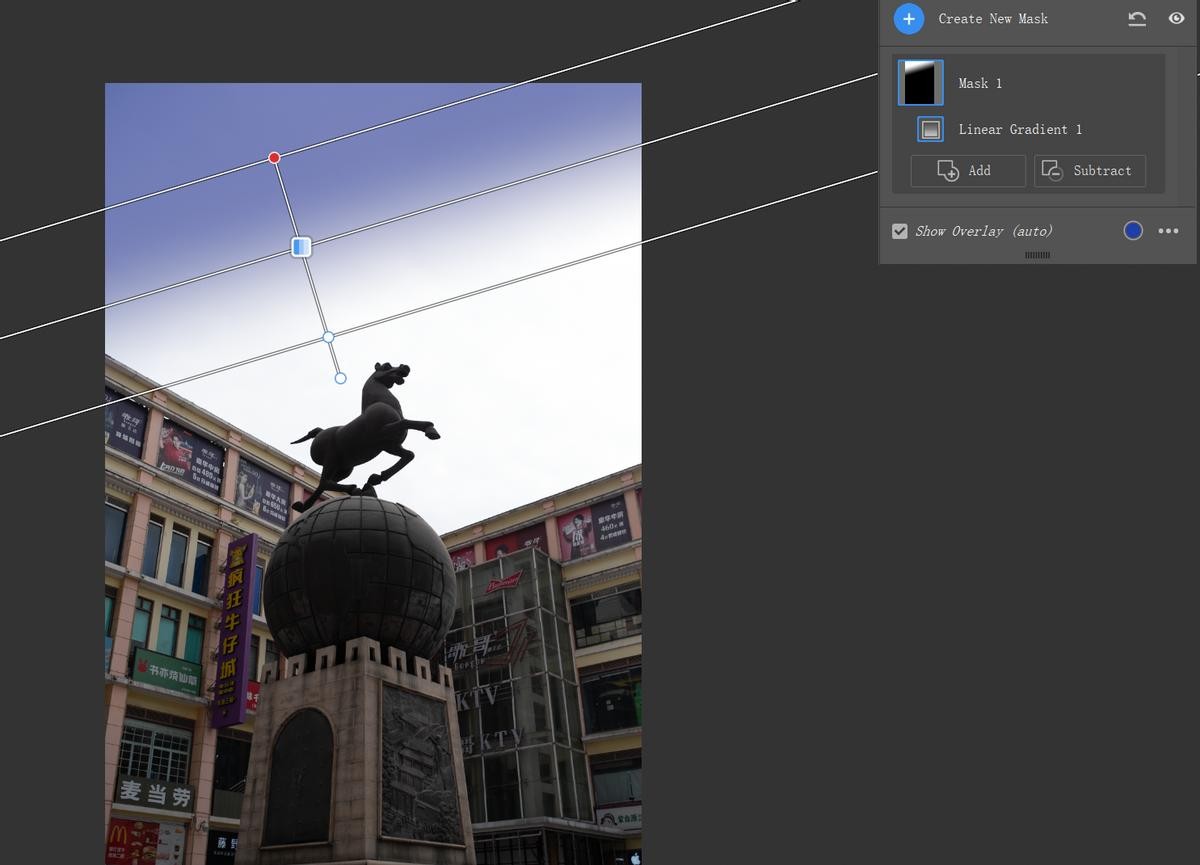Viewport: 1200px width, 865px height.
Task: Click the masks panel bottom resize grip
Action: pos(1037,256)
